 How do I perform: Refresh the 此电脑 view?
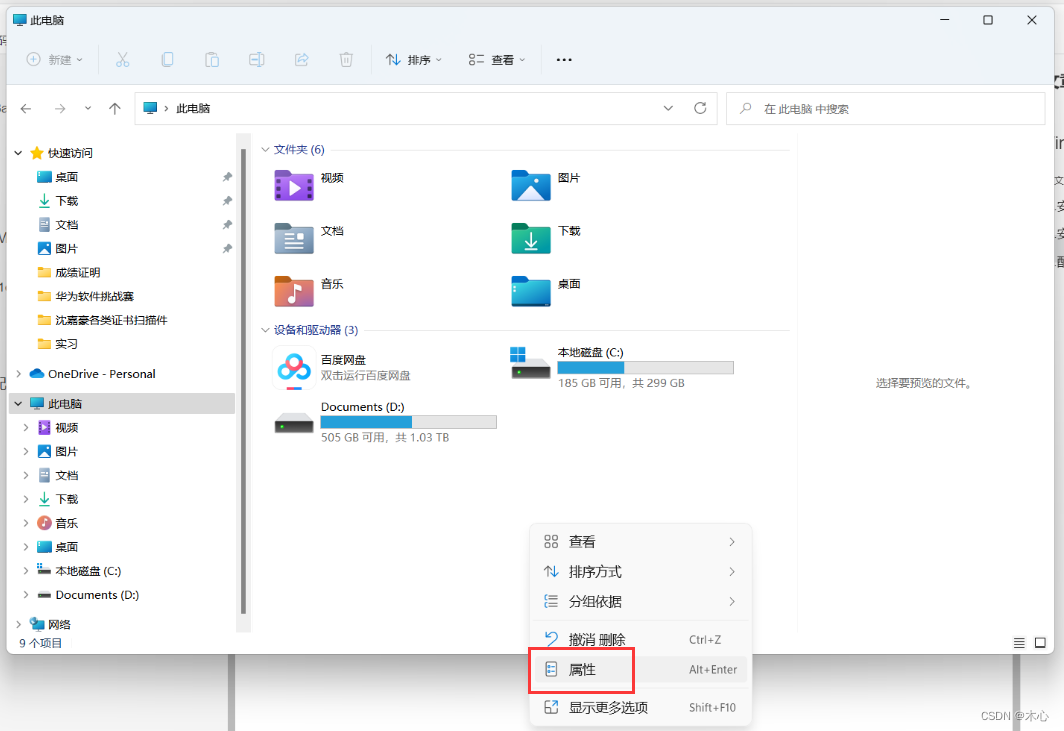[700, 108]
